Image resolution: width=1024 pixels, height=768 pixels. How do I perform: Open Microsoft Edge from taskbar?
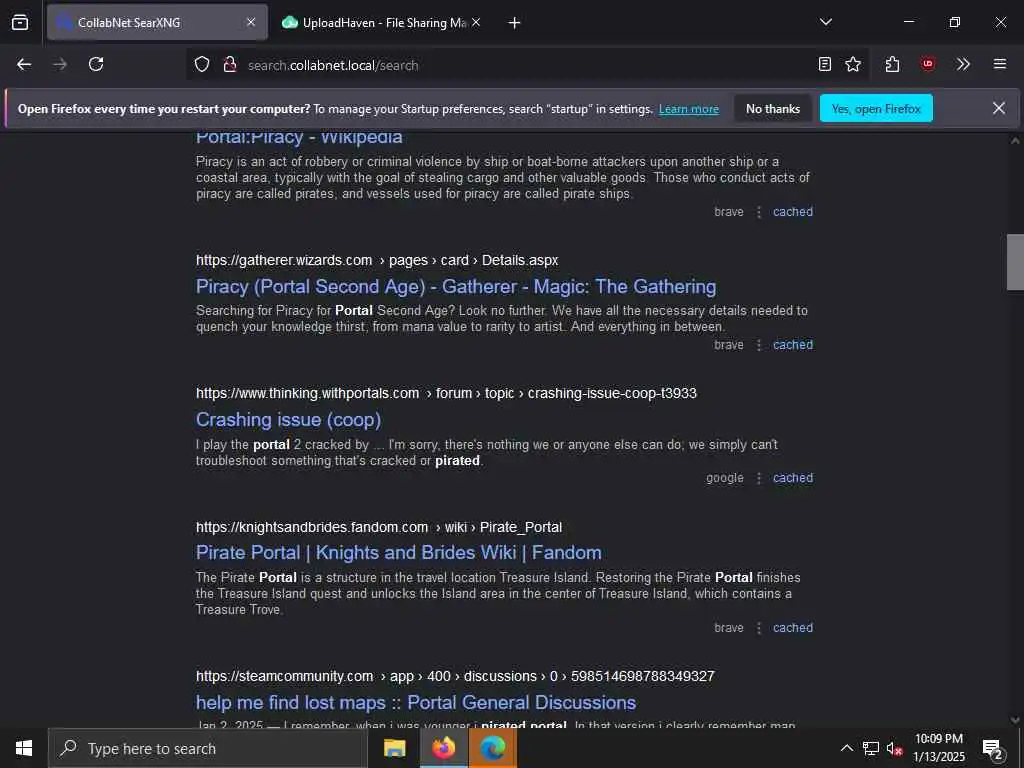(493, 748)
